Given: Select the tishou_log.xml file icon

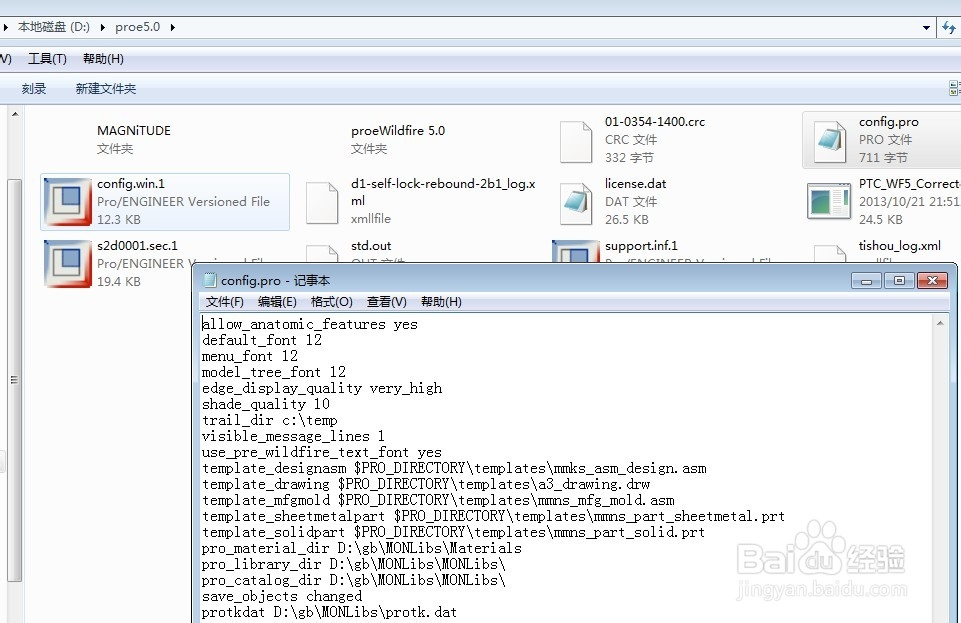Looking at the screenshot, I should (x=830, y=254).
